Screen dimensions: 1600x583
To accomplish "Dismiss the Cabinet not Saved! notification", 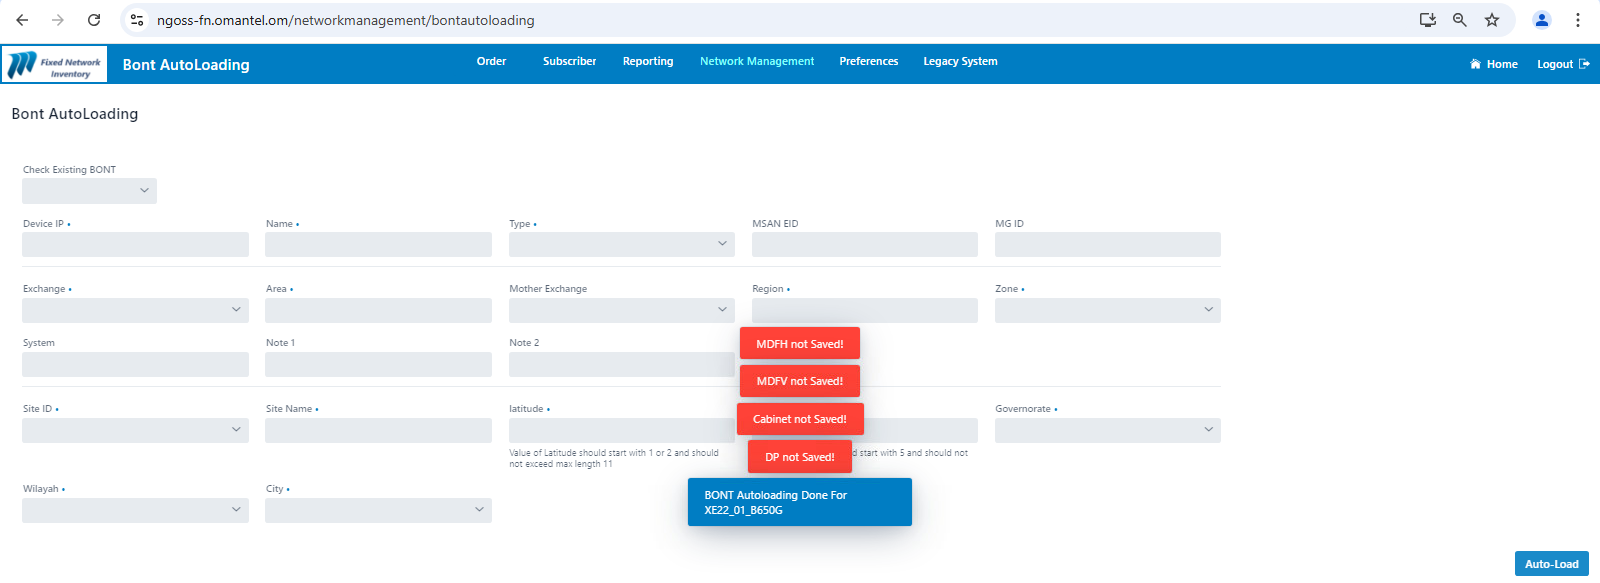I will coord(800,420).
